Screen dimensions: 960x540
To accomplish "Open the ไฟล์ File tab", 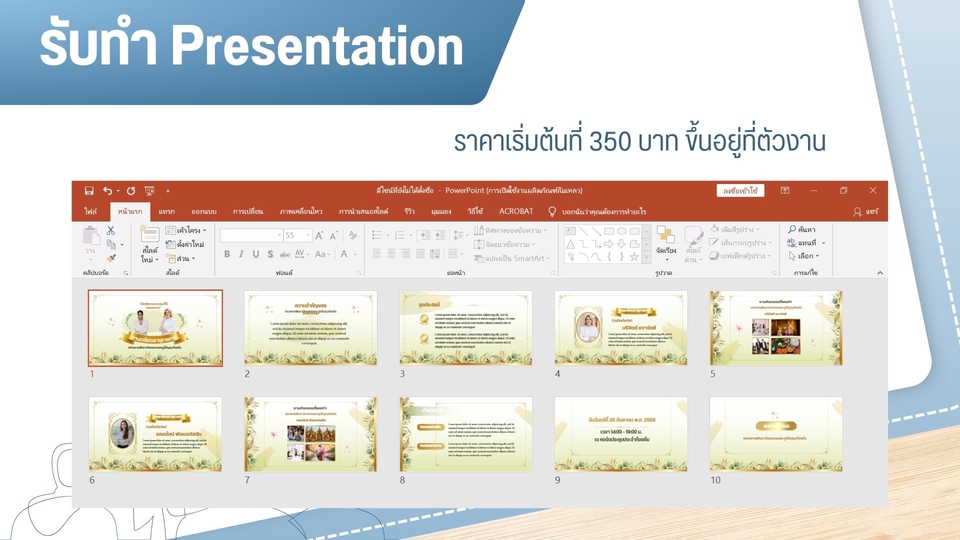I will pos(91,211).
